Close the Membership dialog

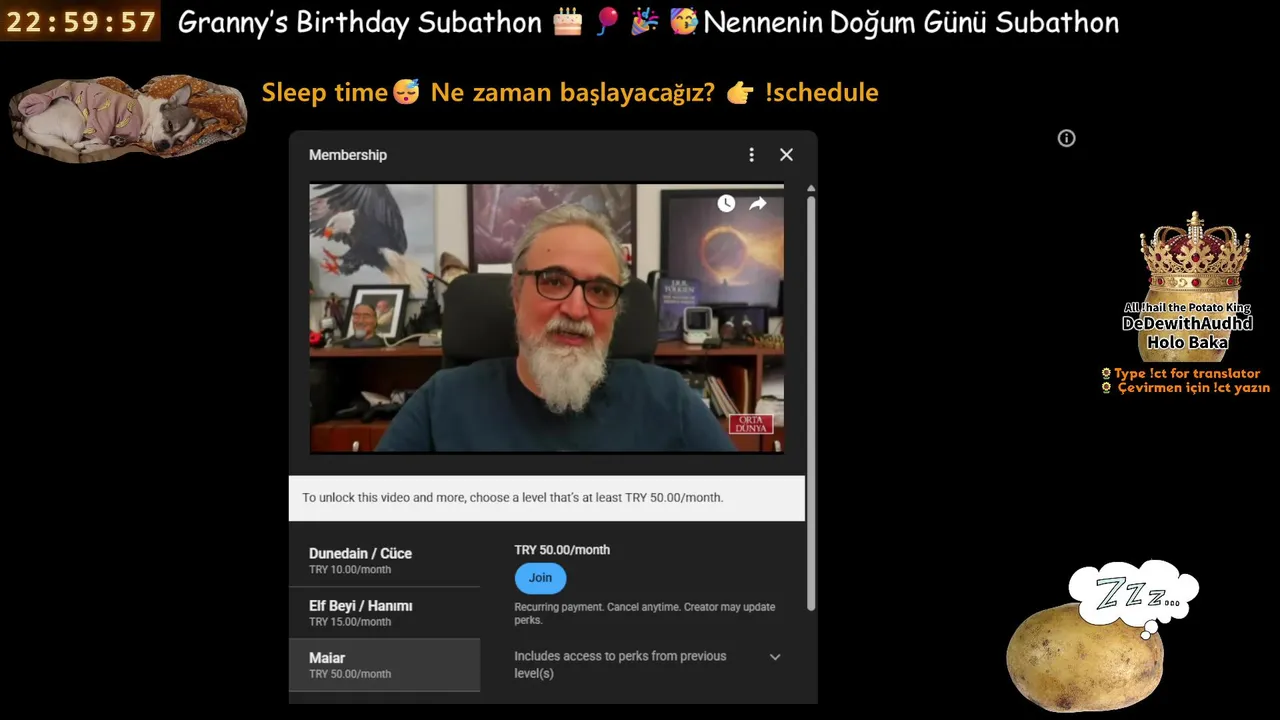(x=786, y=155)
